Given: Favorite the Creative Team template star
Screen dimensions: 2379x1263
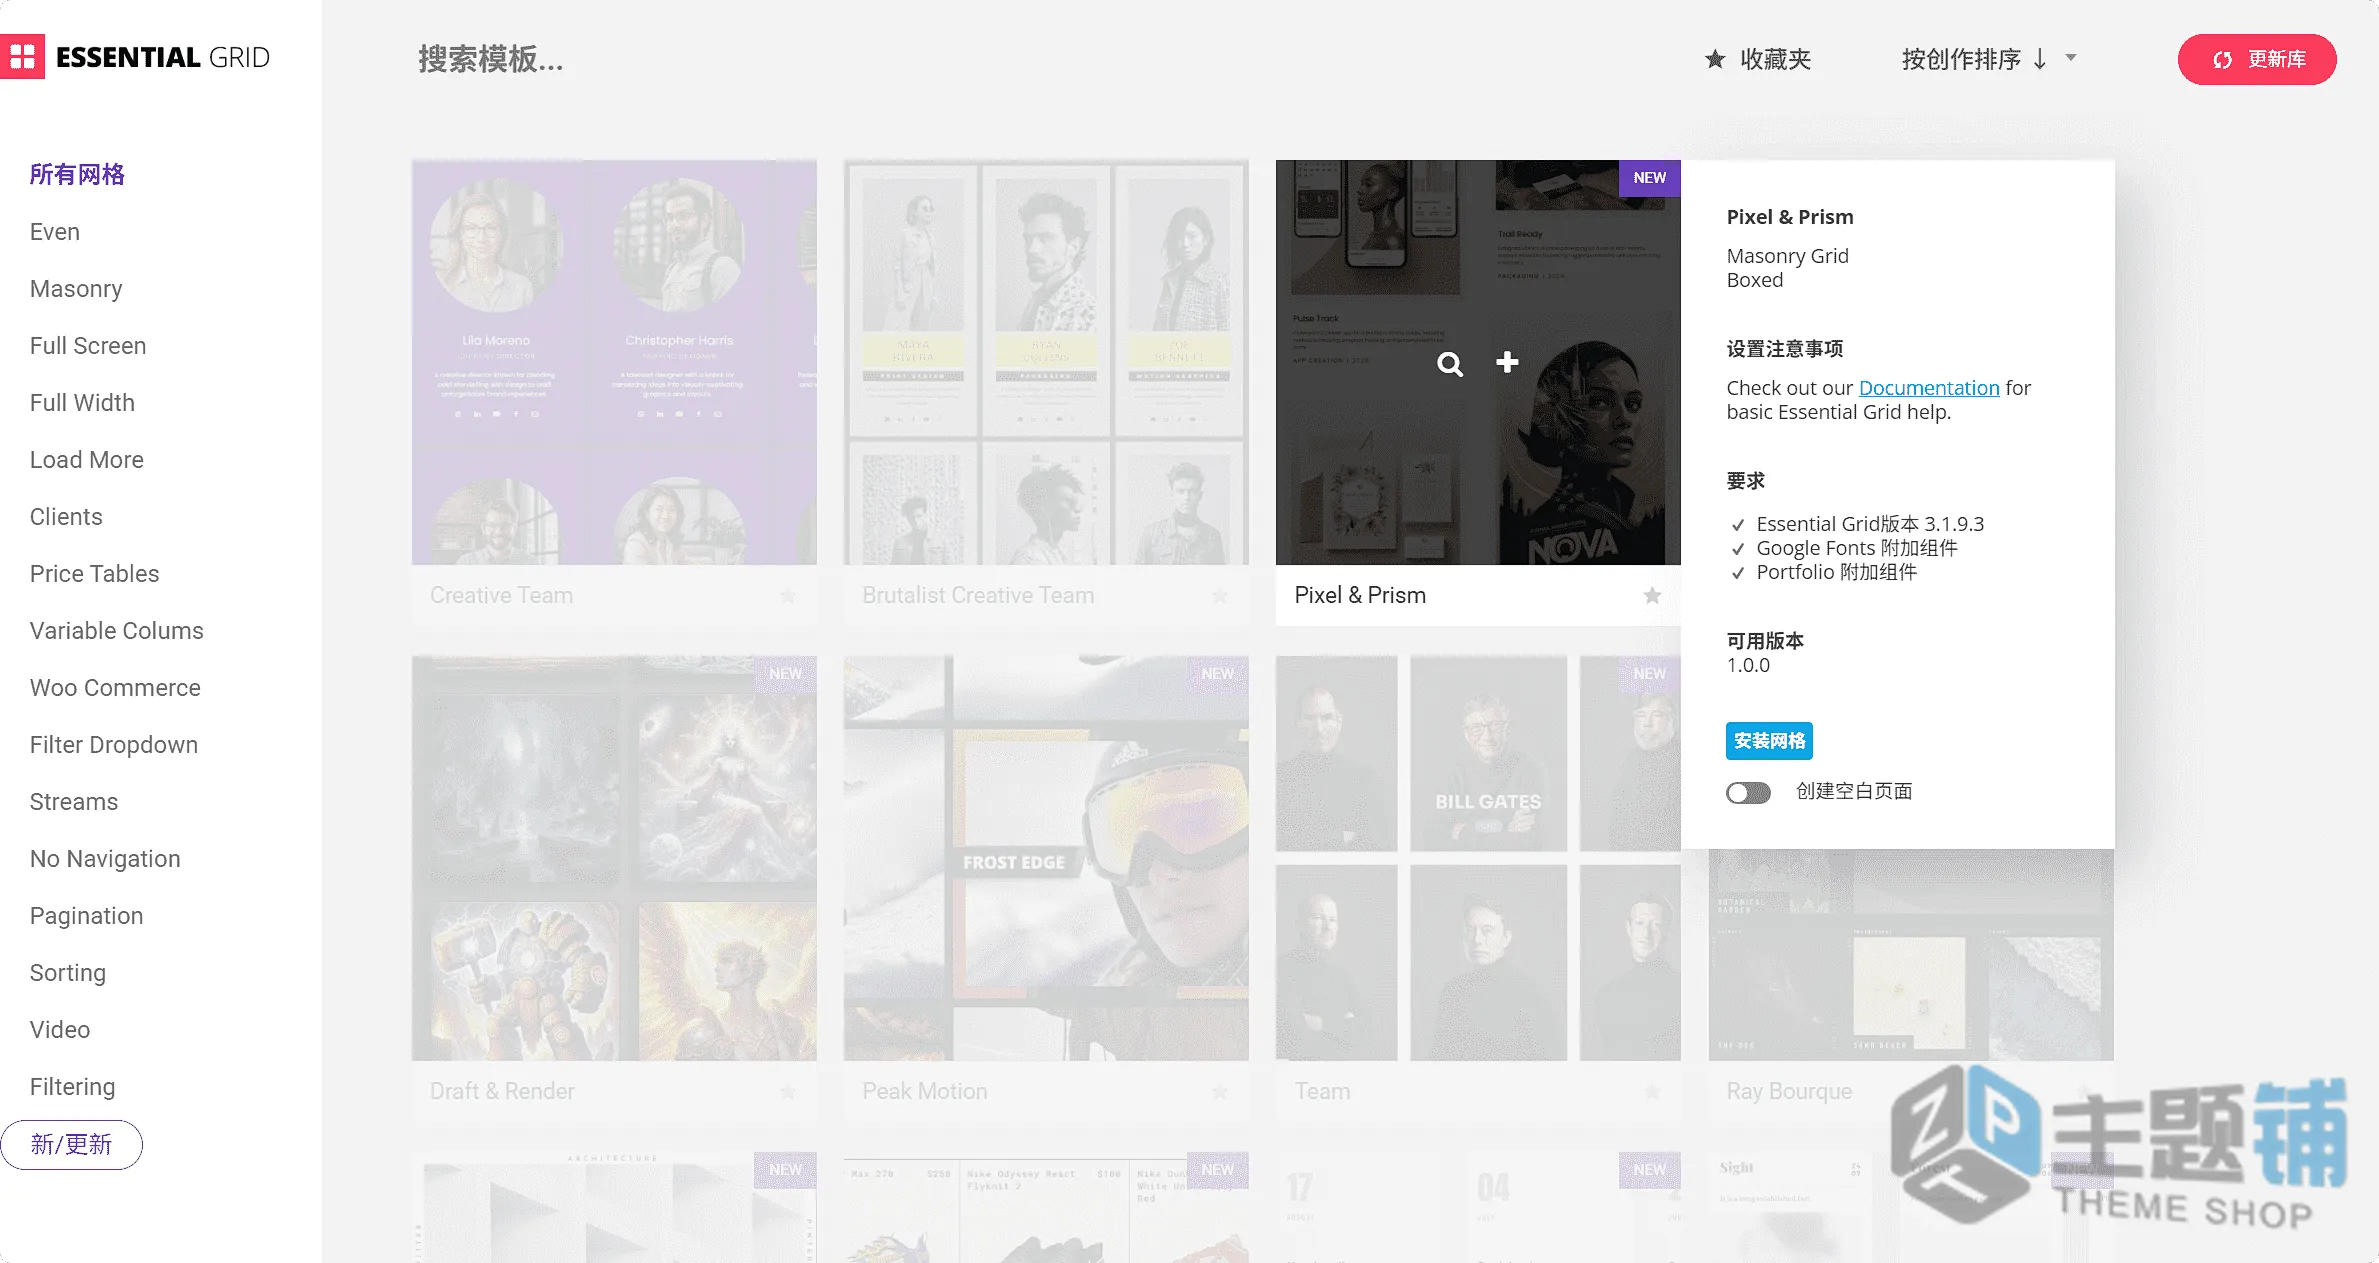Looking at the screenshot, I should point(788,595).
